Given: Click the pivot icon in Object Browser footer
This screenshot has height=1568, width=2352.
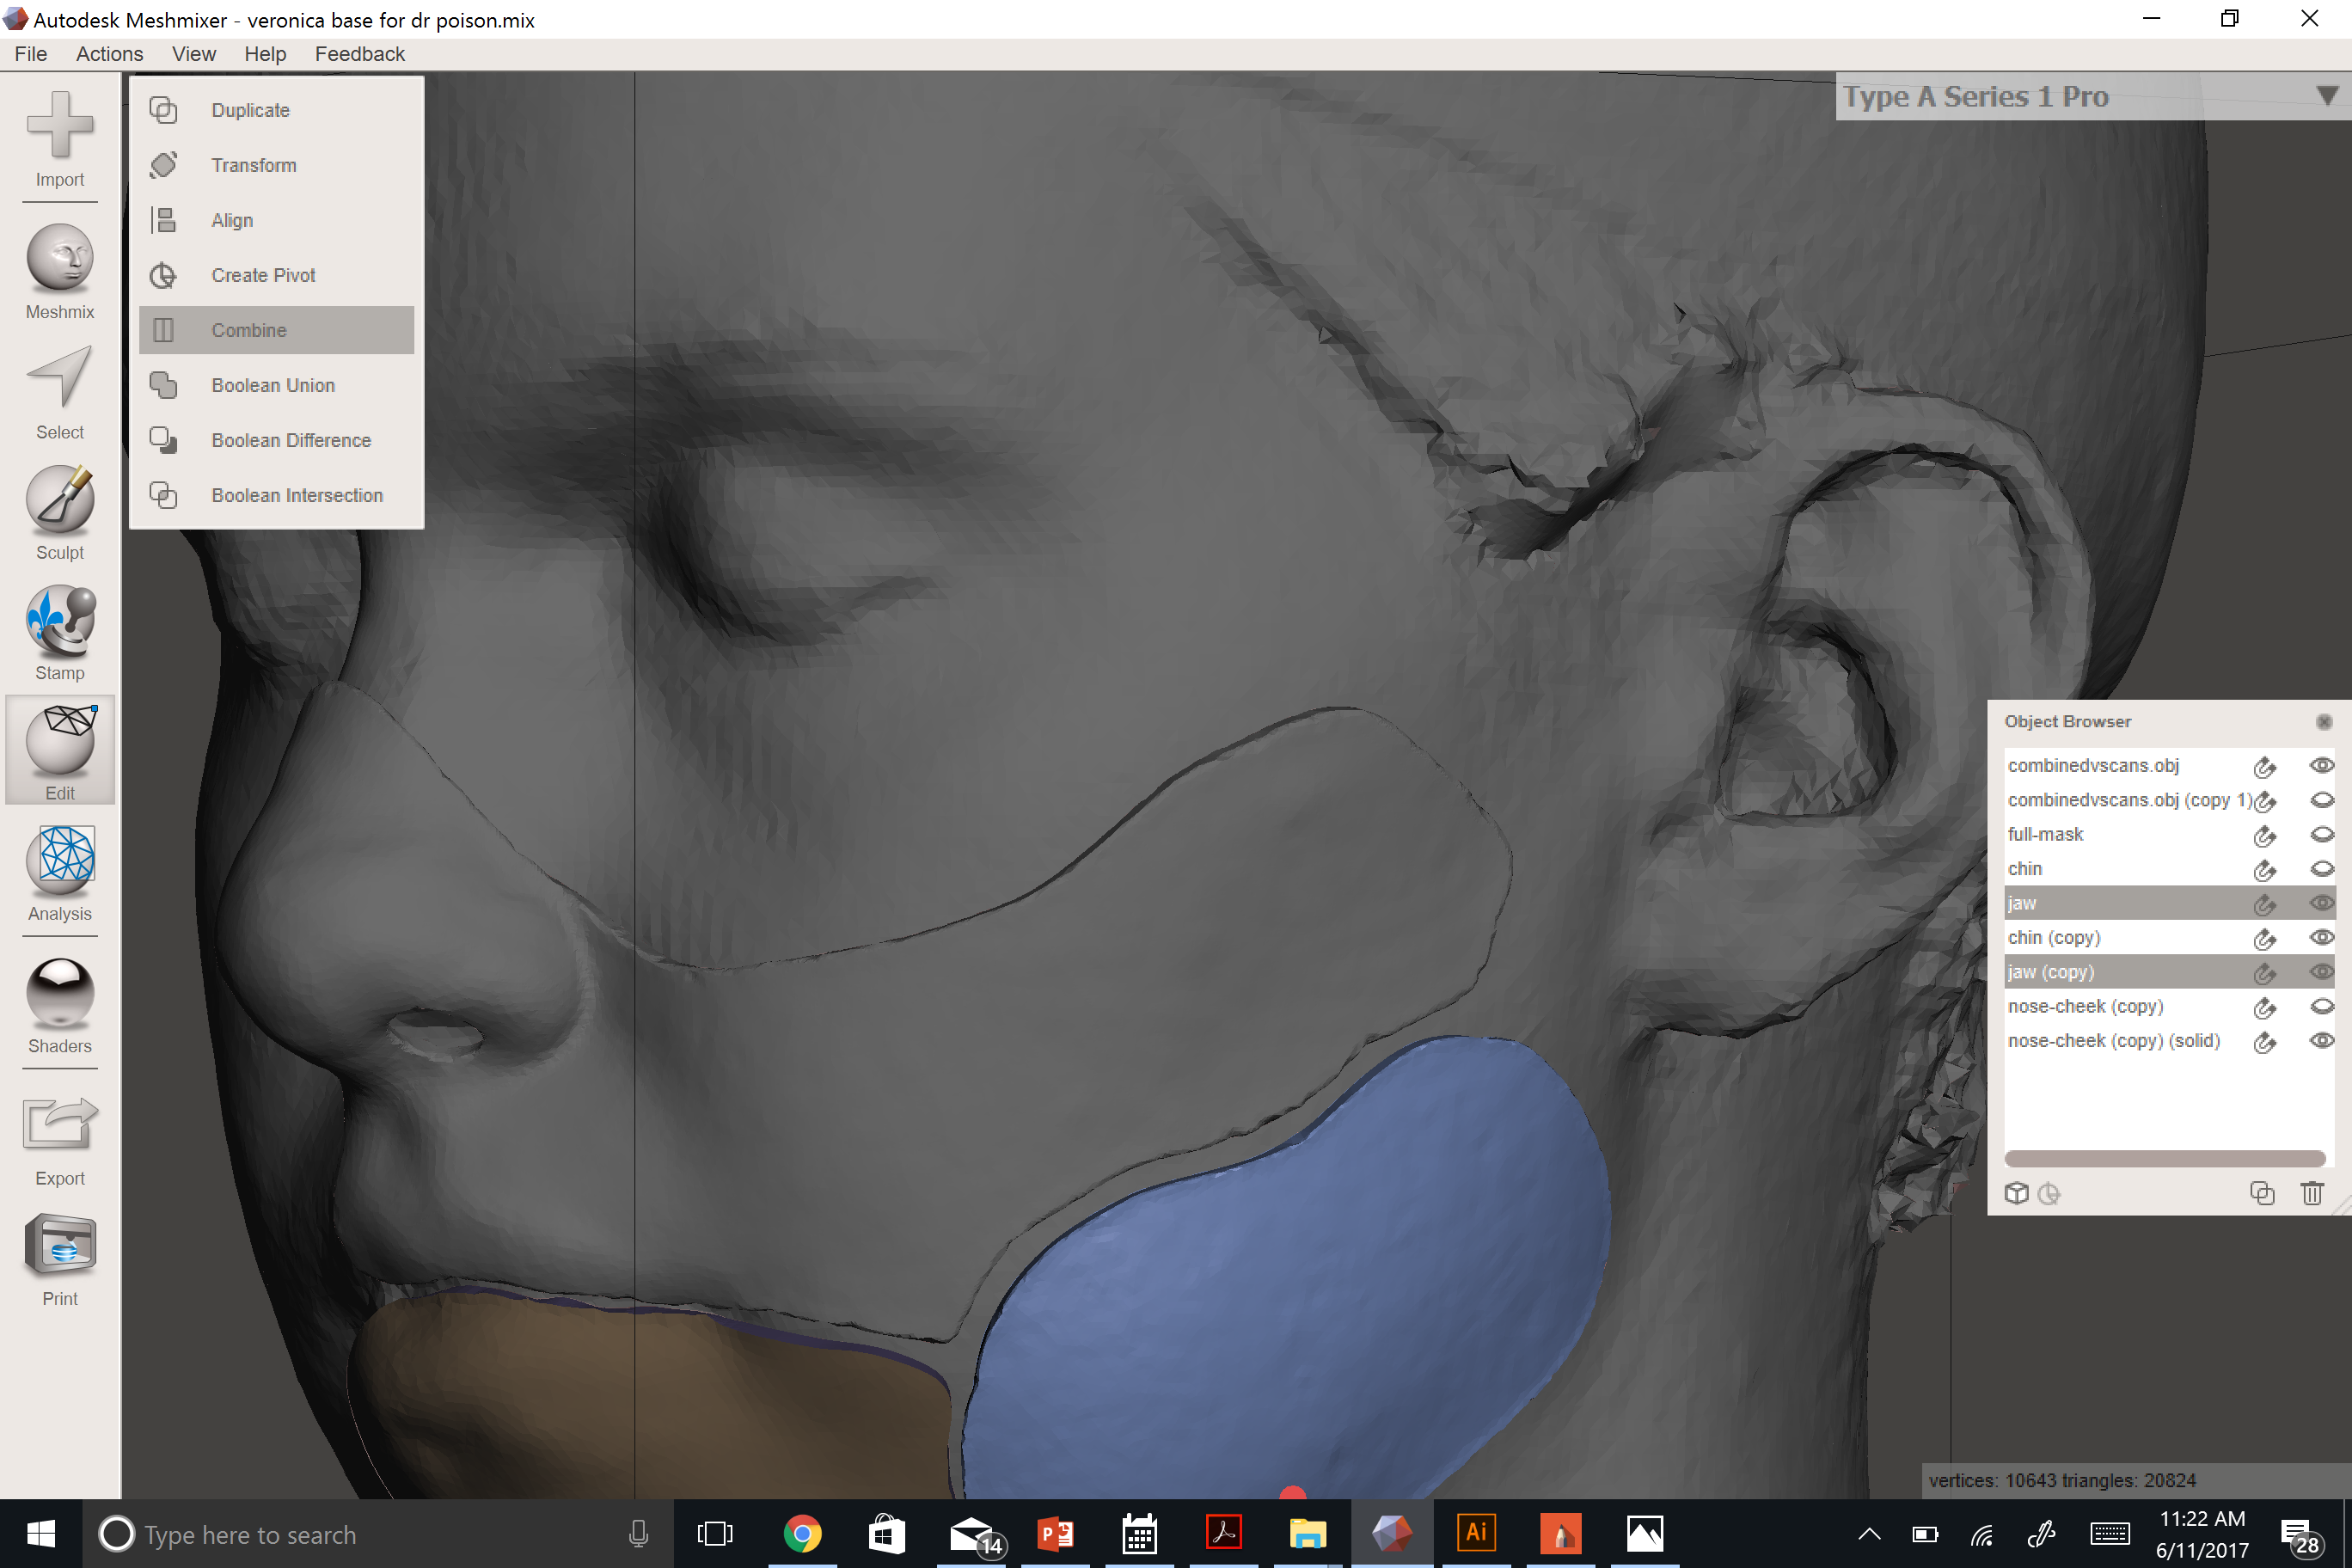Looking at the screenshot, I should tap(2049, 1194).
